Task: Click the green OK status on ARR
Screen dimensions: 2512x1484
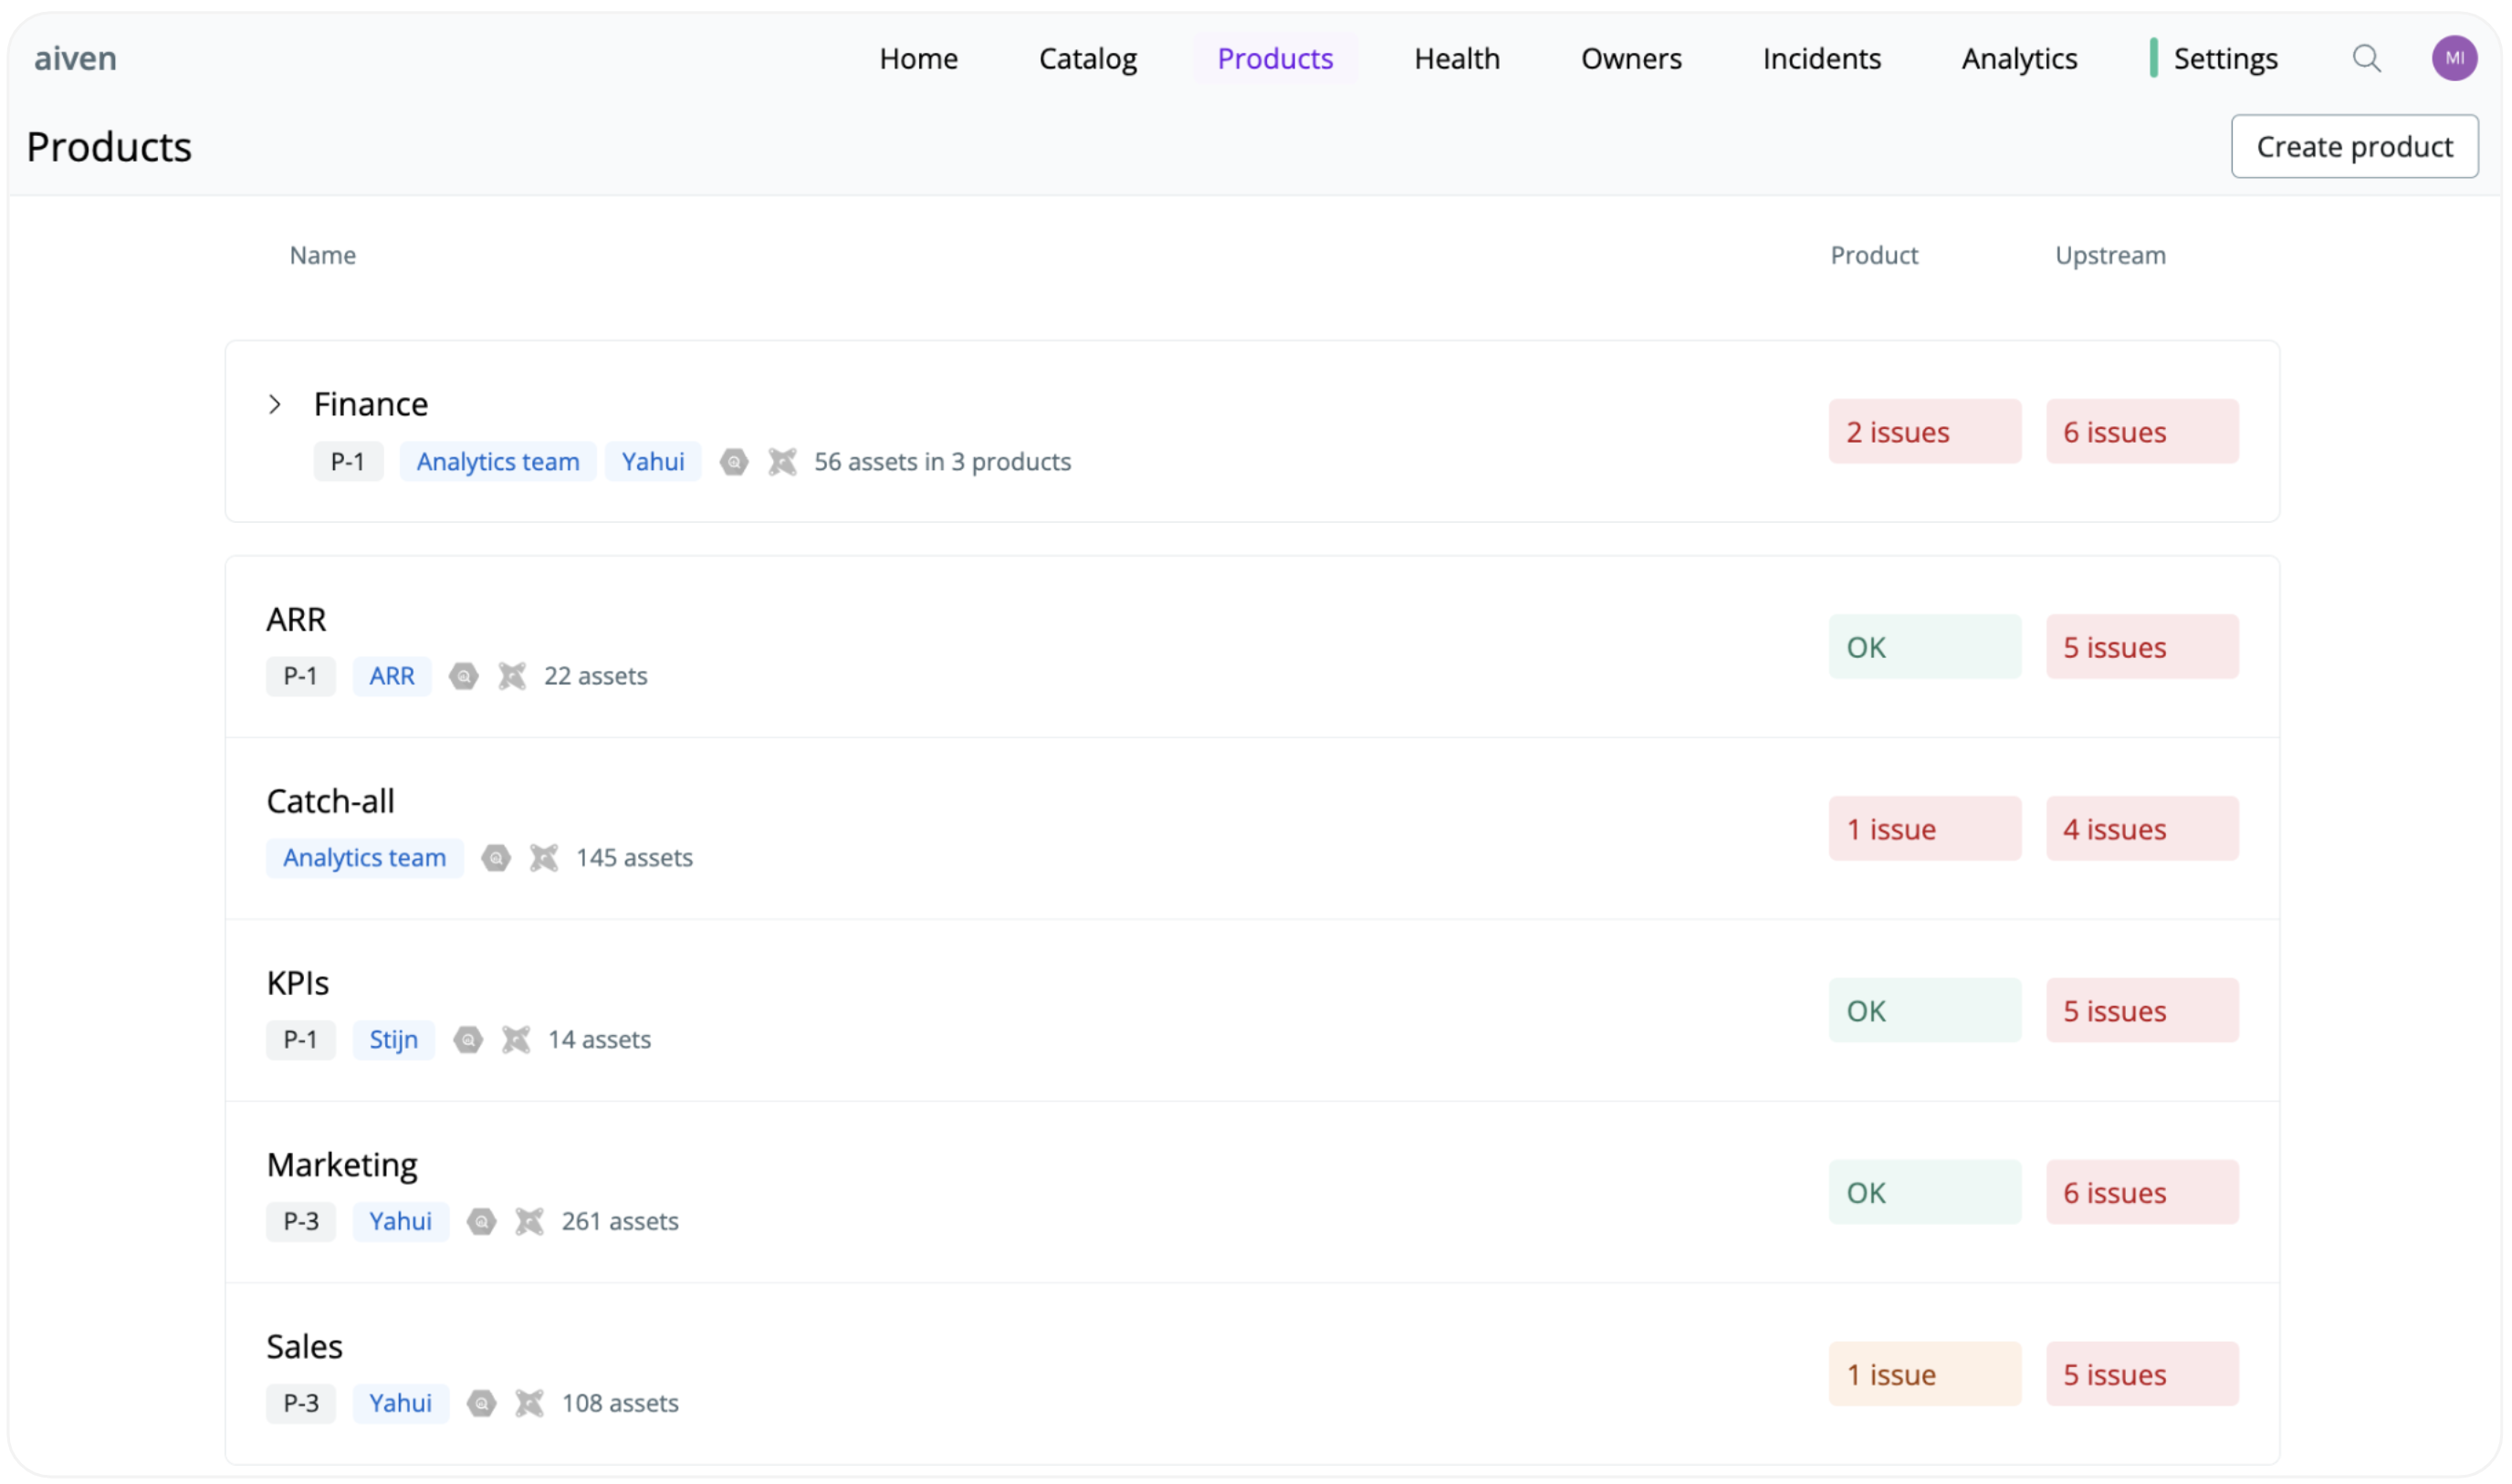Action: (x=1924, y=648)
